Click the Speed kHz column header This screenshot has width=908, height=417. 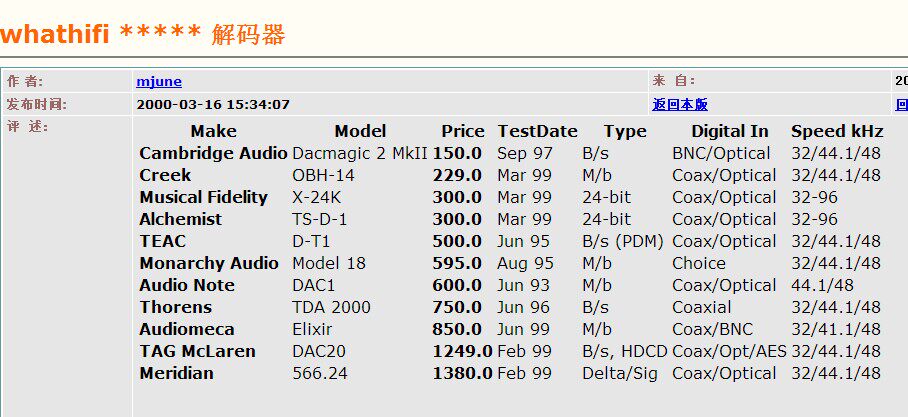837,131
